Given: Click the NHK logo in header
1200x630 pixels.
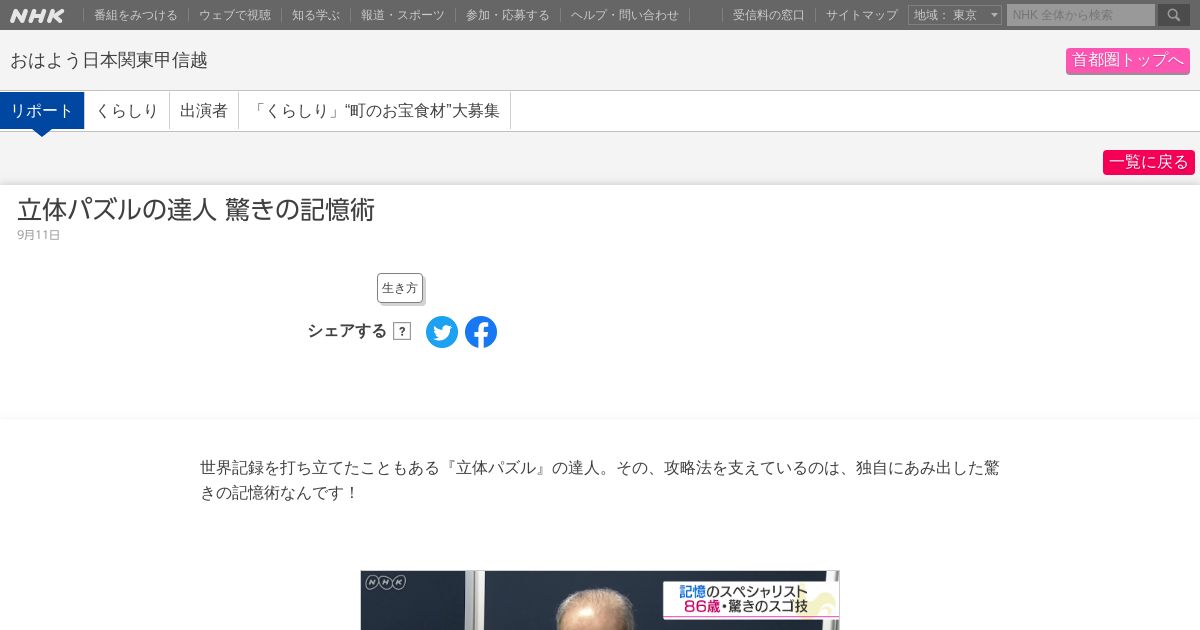Looking at the screenshot, I should (x=37, y=15).
